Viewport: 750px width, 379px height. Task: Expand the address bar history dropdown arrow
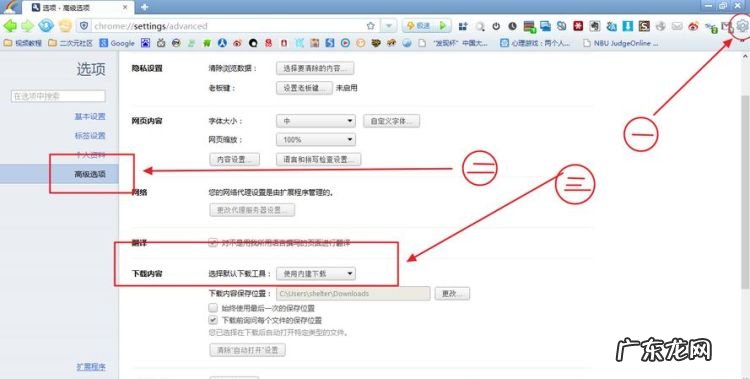(389, 26)
